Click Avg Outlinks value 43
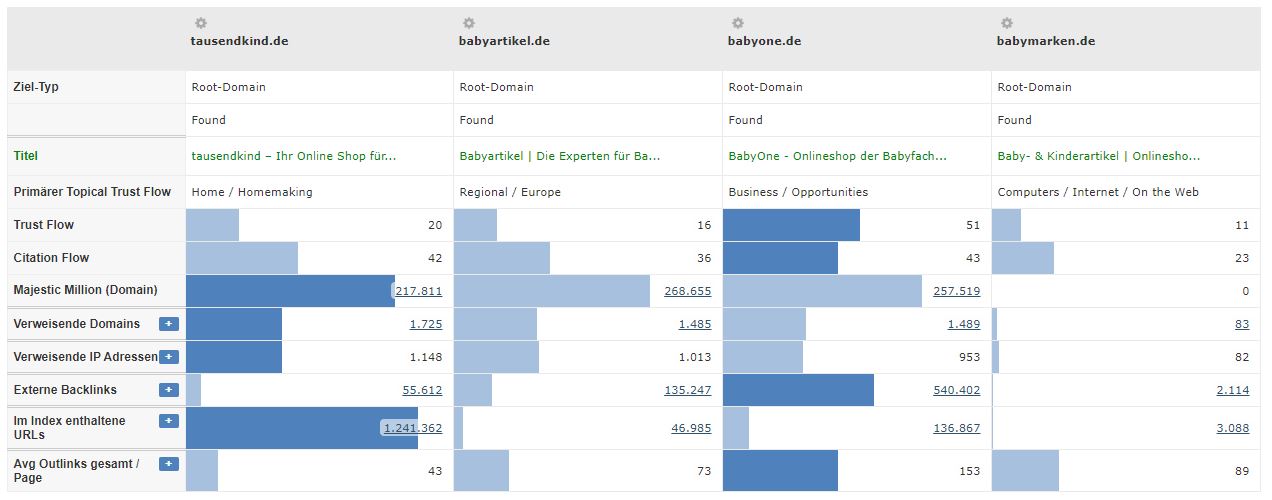The width and height of the screenshot is (1272, 500). pyautogui.click(x=434, y=471)
